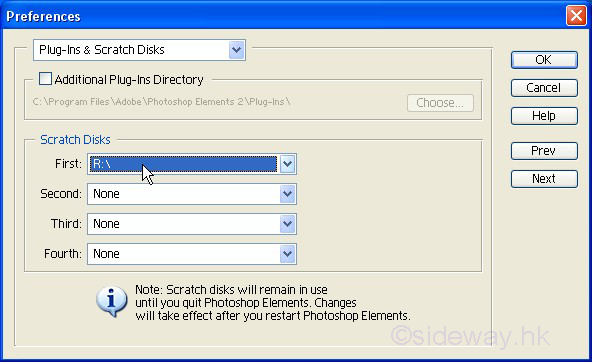
Task: Open Help for preferences
Action: [x=544, y=116]
